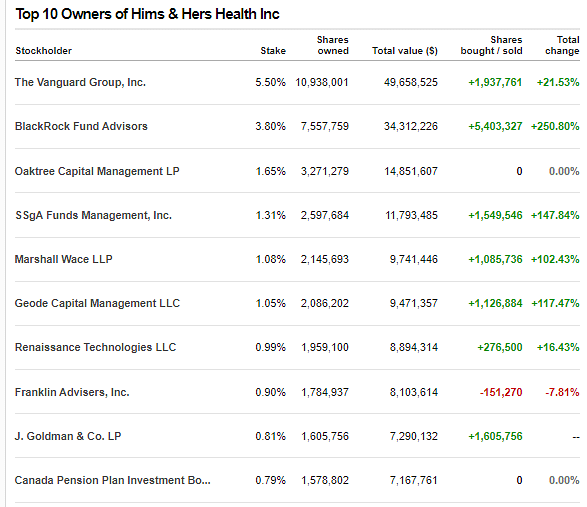Image resolution: width=587 pixels, height=507 pixels.
Task: Click total value 8,103,614
Action: [414, 392]
